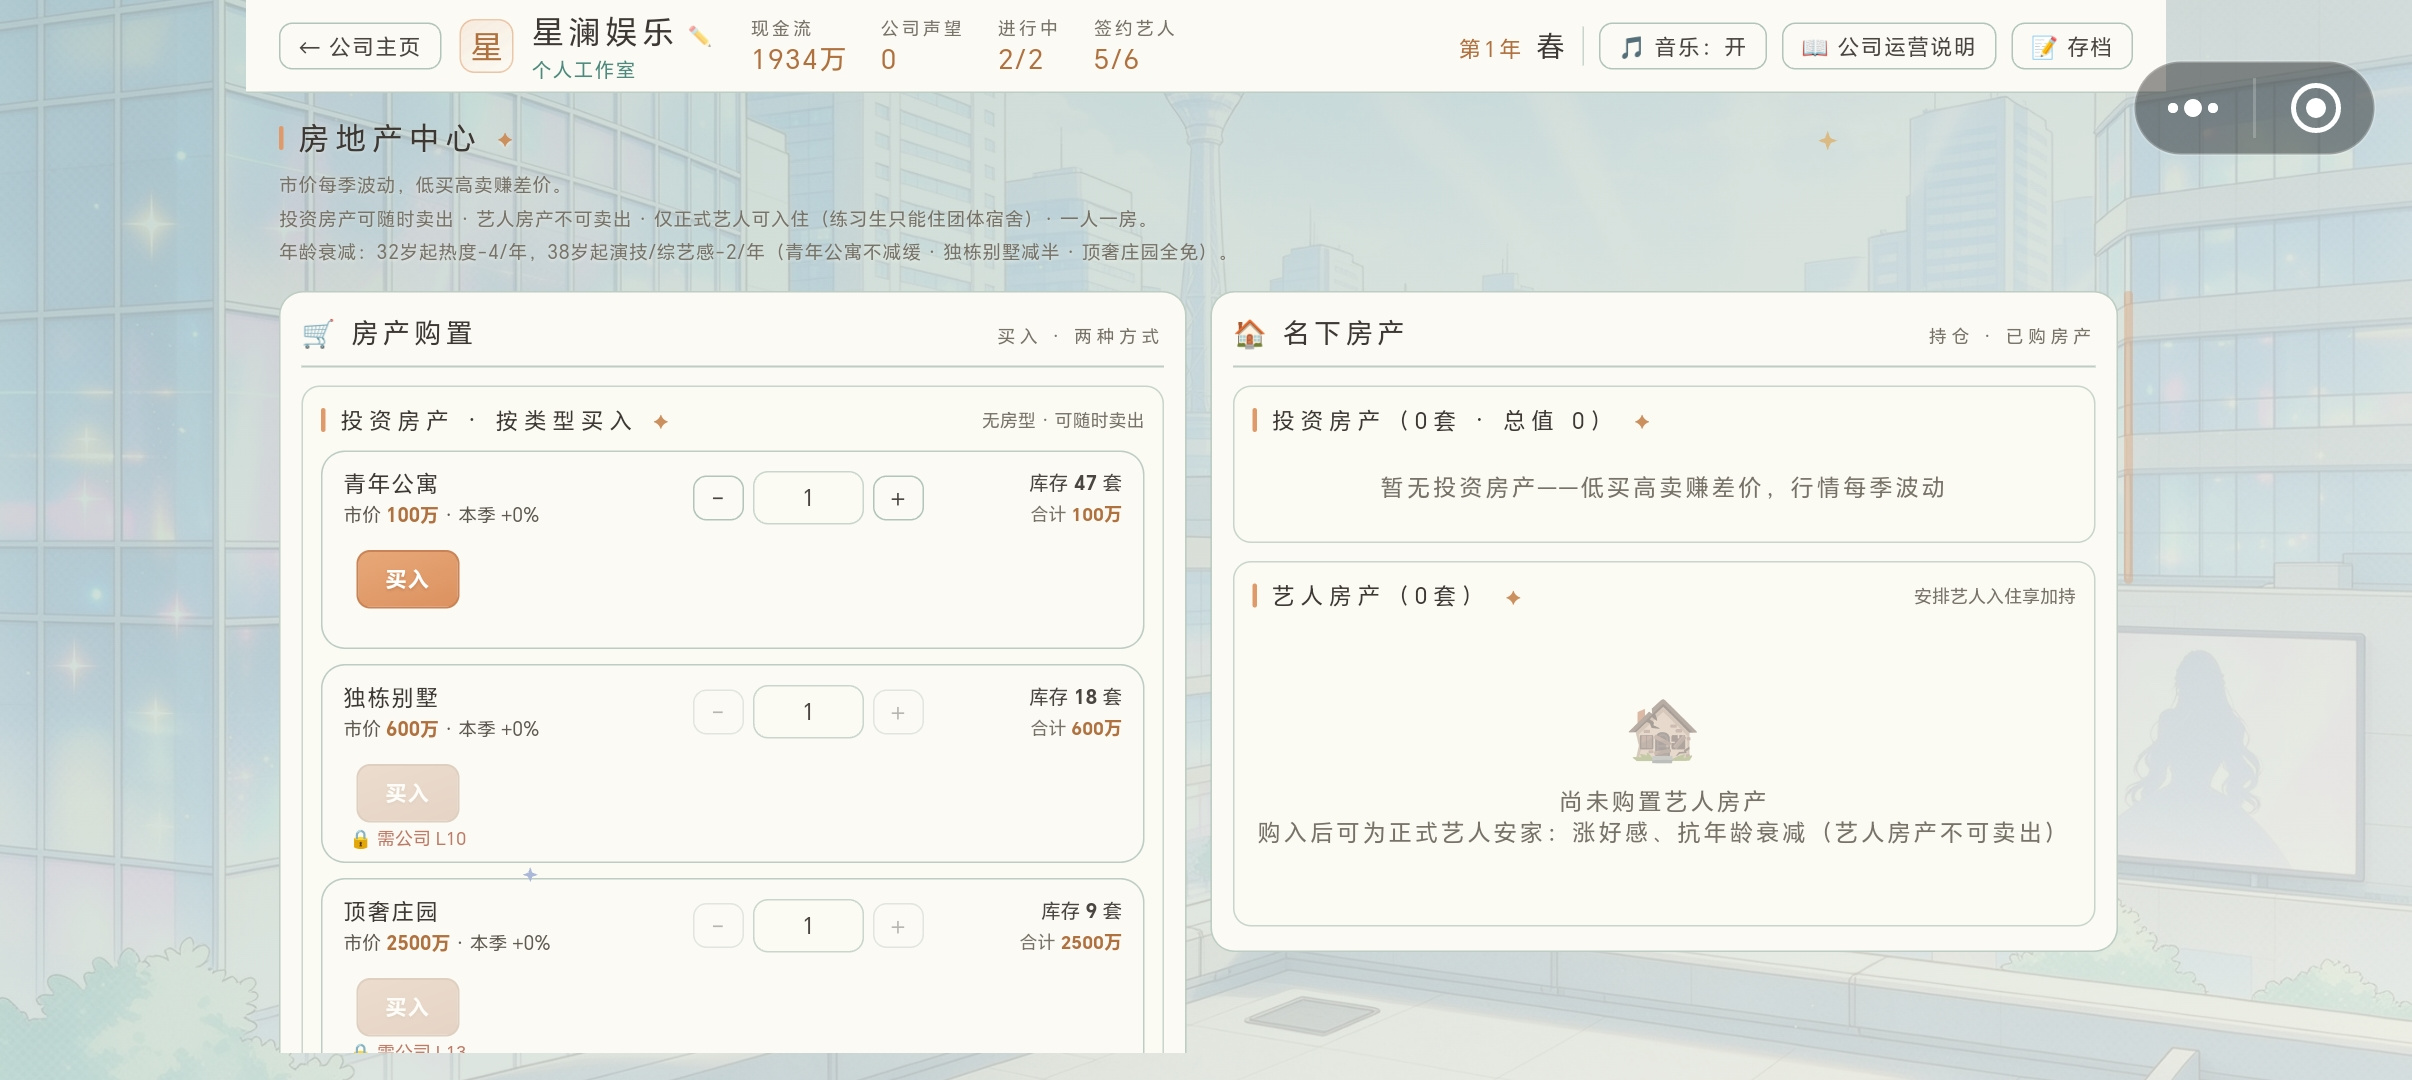Click the 合计 2500万 total
The width and height of the screenshot is (2412, 1080).
click(1070, 942)
